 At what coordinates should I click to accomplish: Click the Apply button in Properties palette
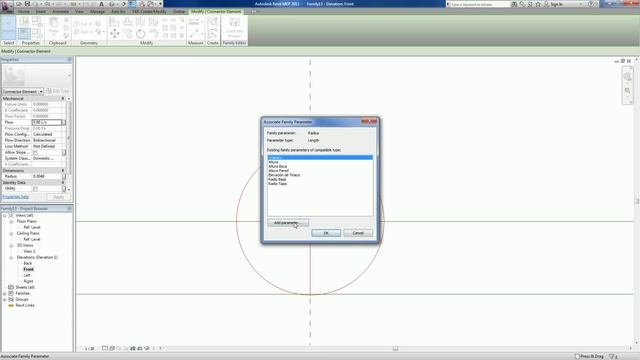pos(58,197)
